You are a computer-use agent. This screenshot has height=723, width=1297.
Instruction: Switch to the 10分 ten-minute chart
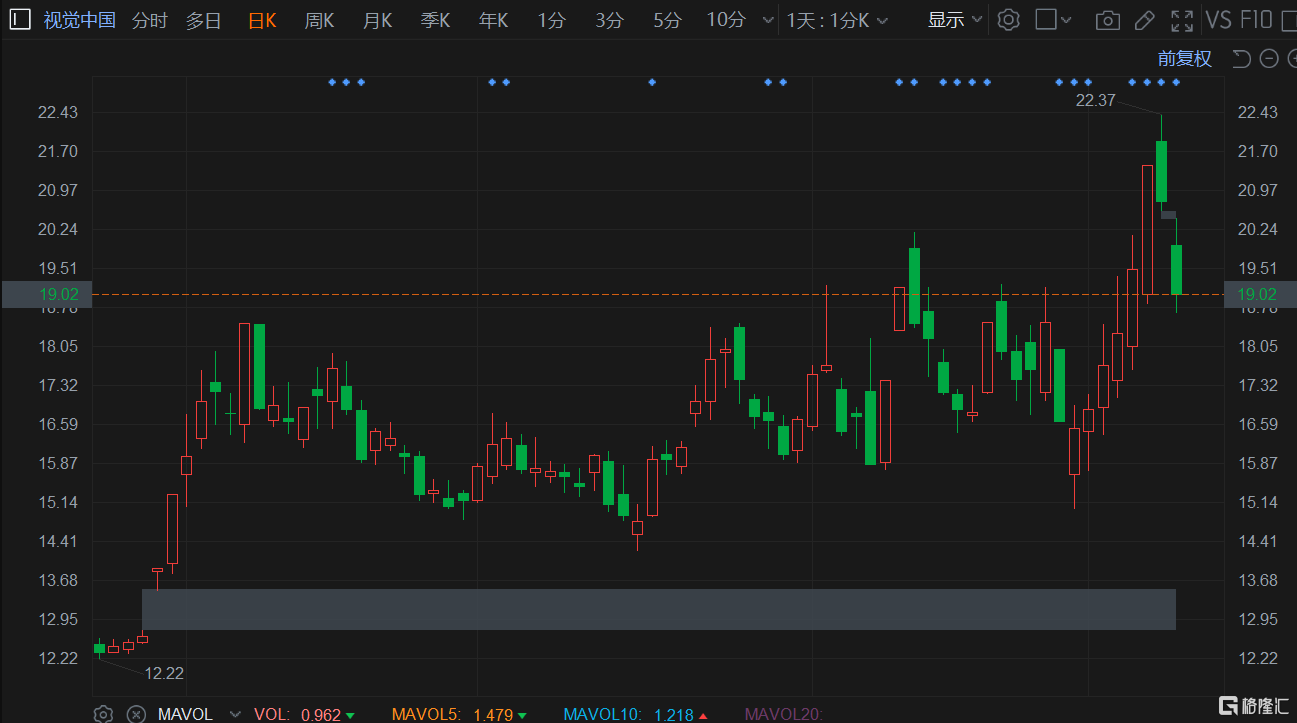pos(726,20)
